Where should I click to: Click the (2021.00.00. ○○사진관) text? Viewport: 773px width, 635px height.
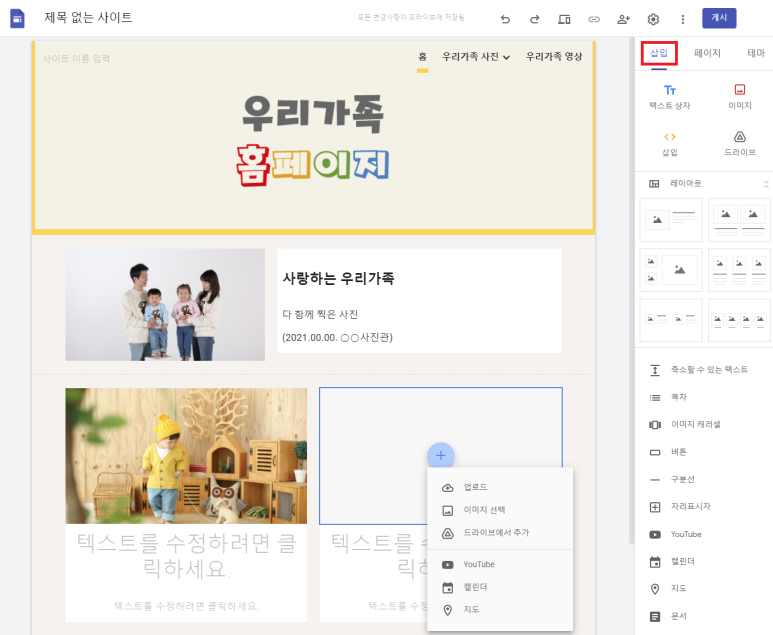[337, 338]
